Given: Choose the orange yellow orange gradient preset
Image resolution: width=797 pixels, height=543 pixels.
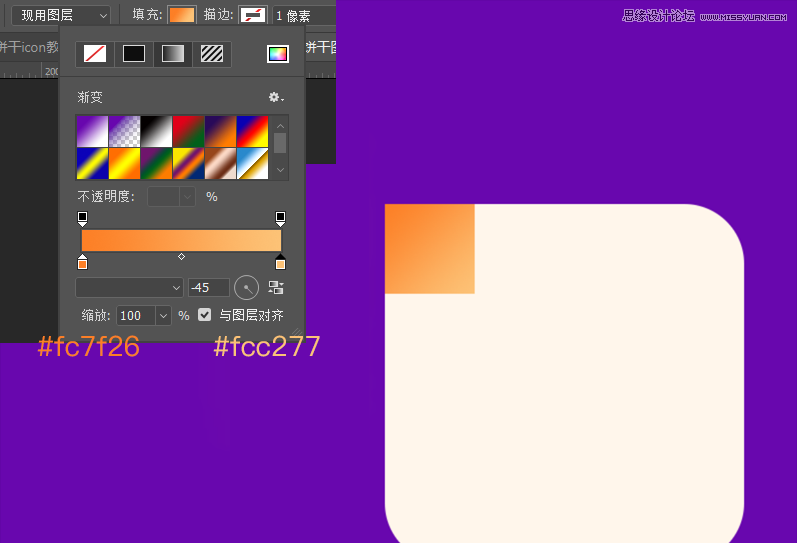Looking at the screenshot, I should pos(124,163).
